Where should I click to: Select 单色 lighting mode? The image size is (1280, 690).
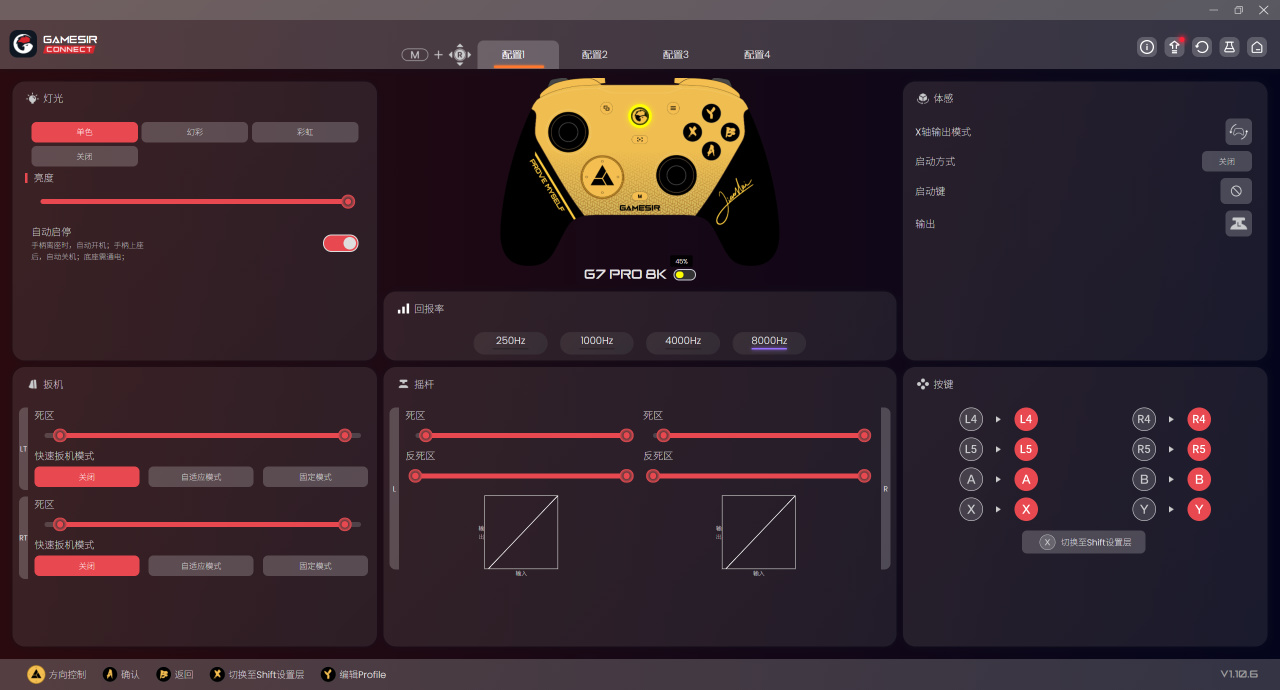pos(84,132)
